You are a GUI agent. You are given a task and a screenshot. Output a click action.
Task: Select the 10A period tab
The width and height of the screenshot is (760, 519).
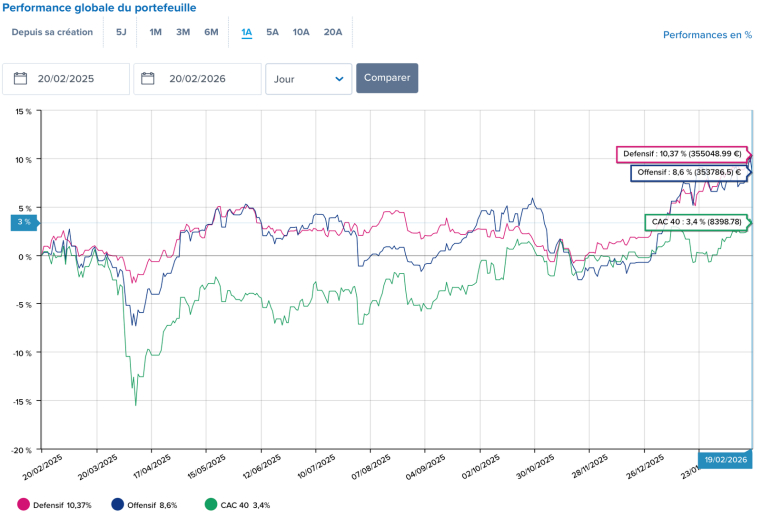(301, 32)
